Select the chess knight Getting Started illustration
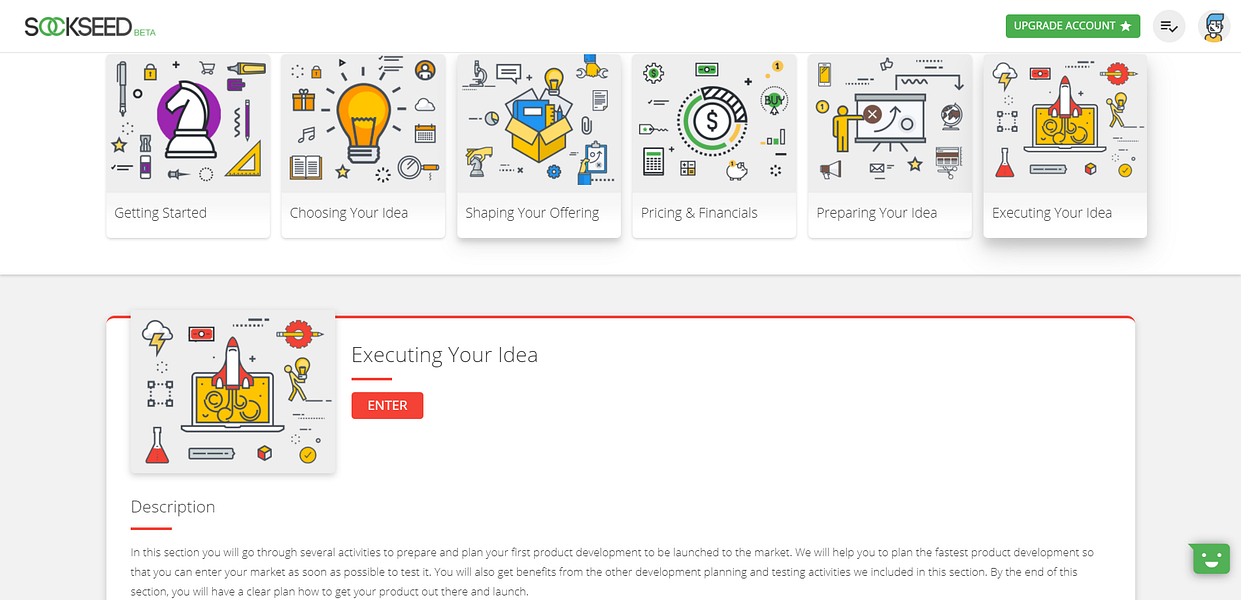Image resolution: width=1241 pixels, height=600 pixels. [188, 124]
